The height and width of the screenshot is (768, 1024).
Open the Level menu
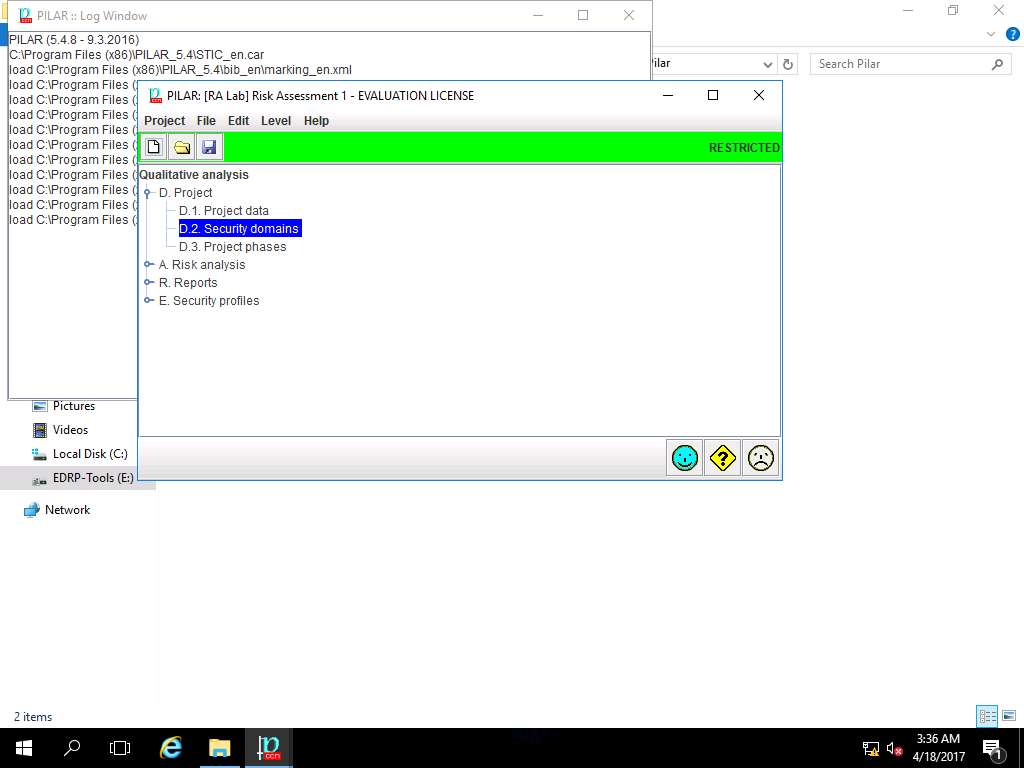pos(276,121)
